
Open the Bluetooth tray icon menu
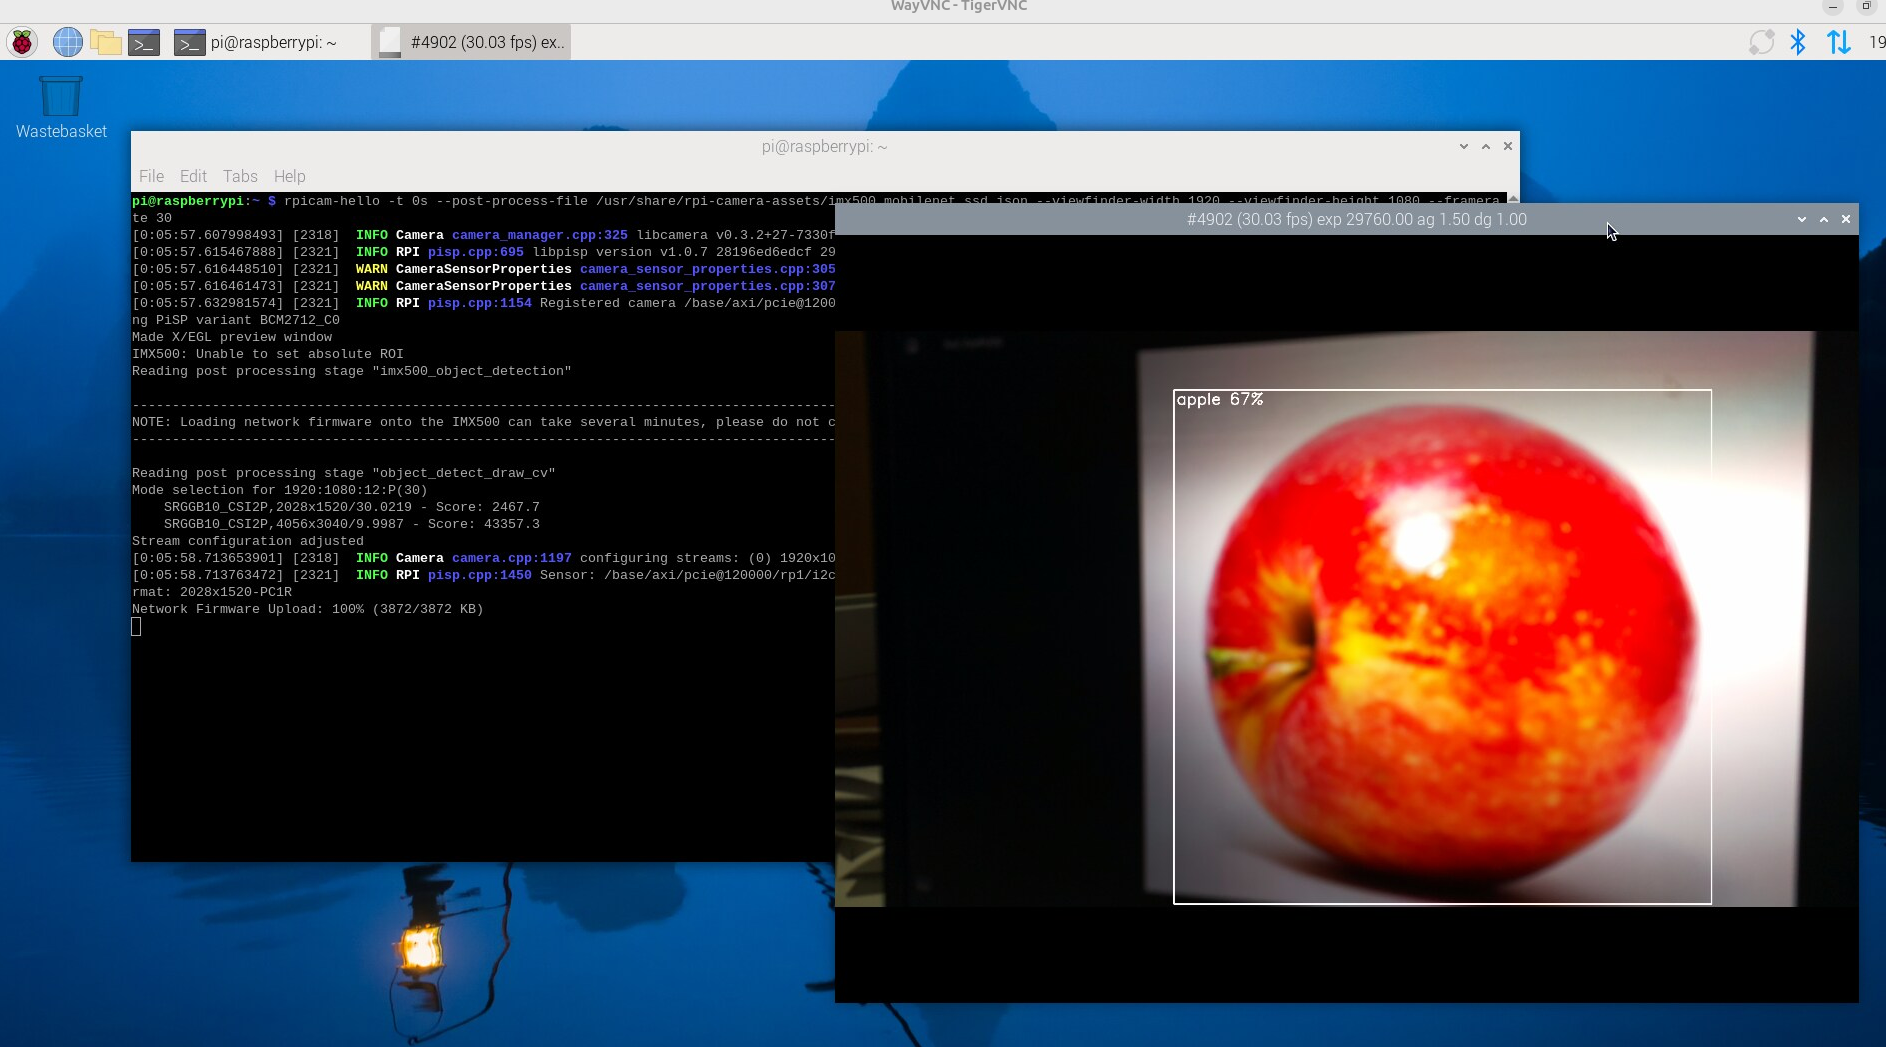point(1798,42)
